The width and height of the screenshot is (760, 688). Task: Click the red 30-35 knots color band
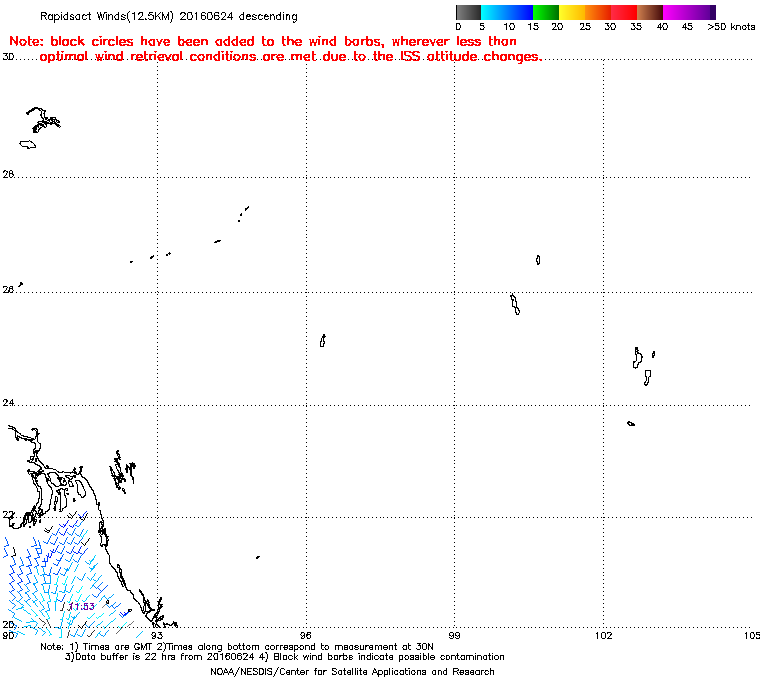point(624,12)
